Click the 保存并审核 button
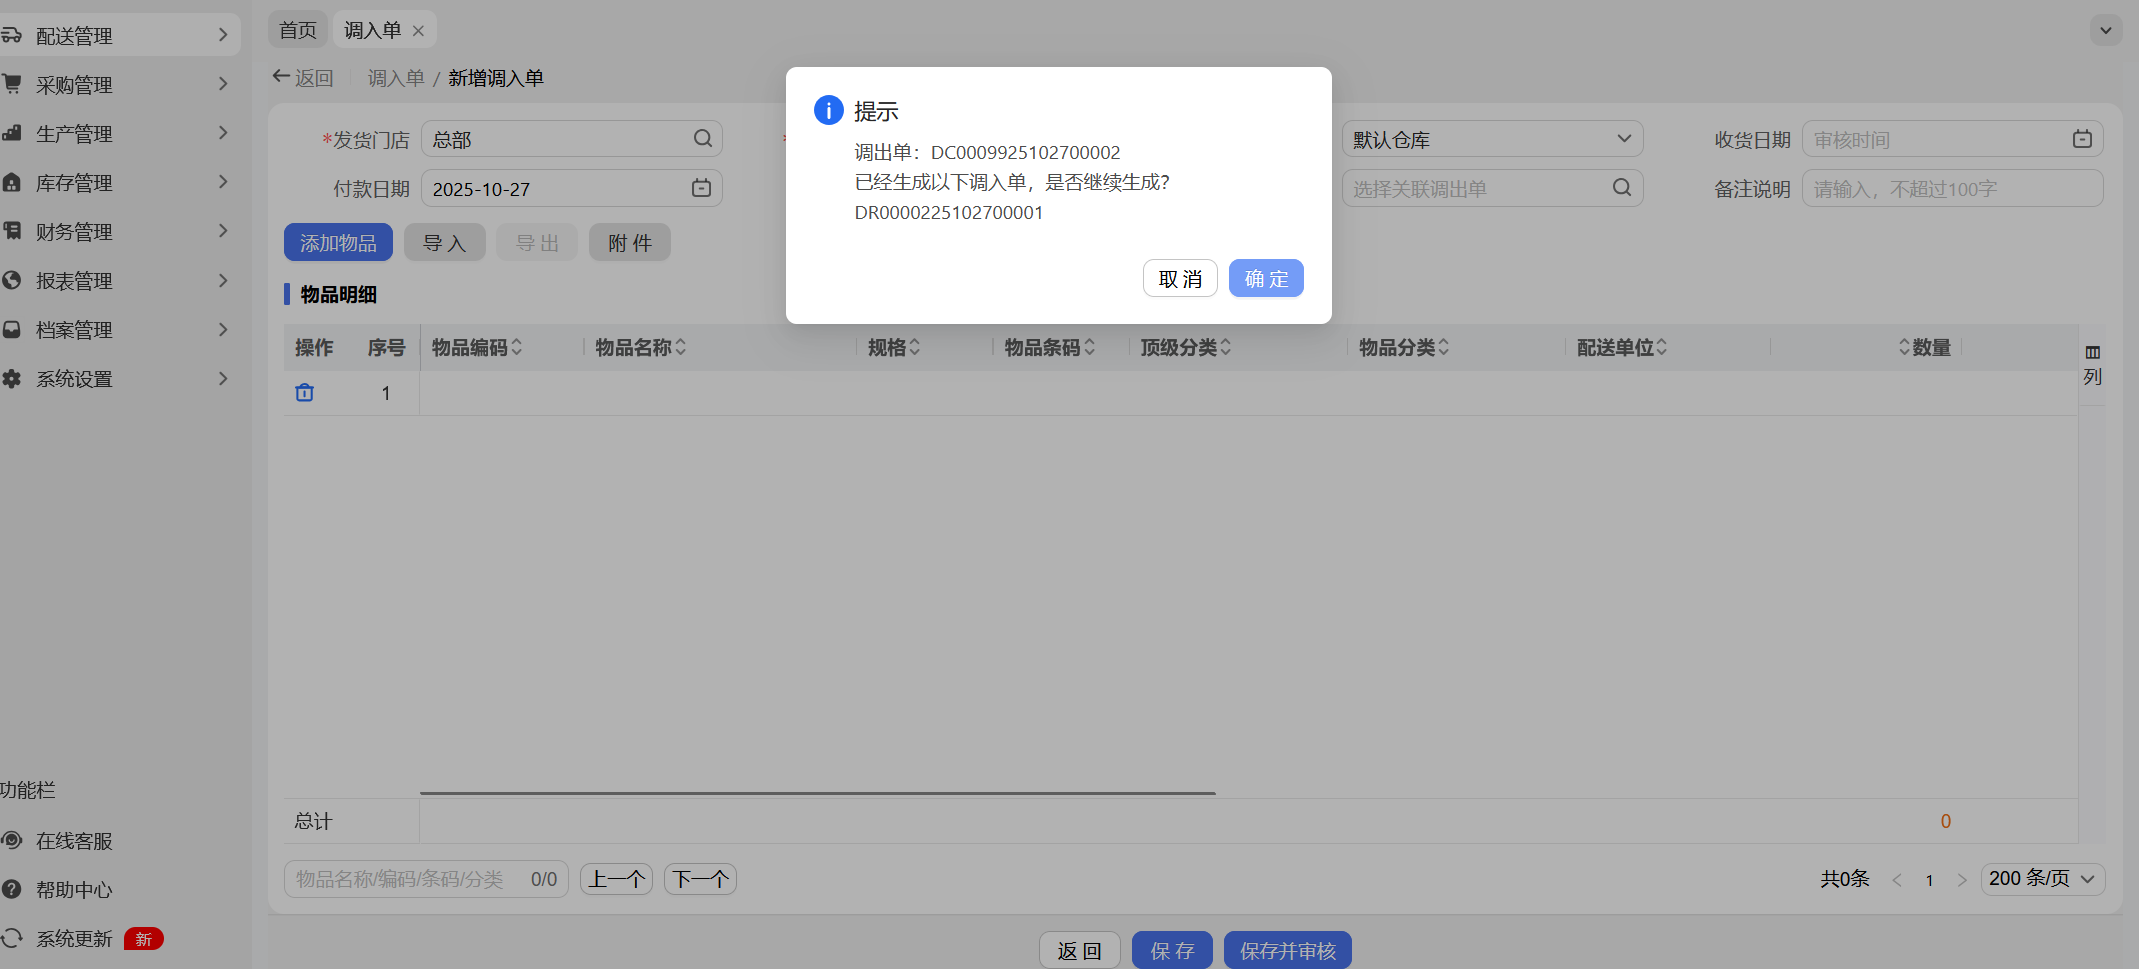This screenshot has height=969, width=2139. click(x=1288, y=950)
